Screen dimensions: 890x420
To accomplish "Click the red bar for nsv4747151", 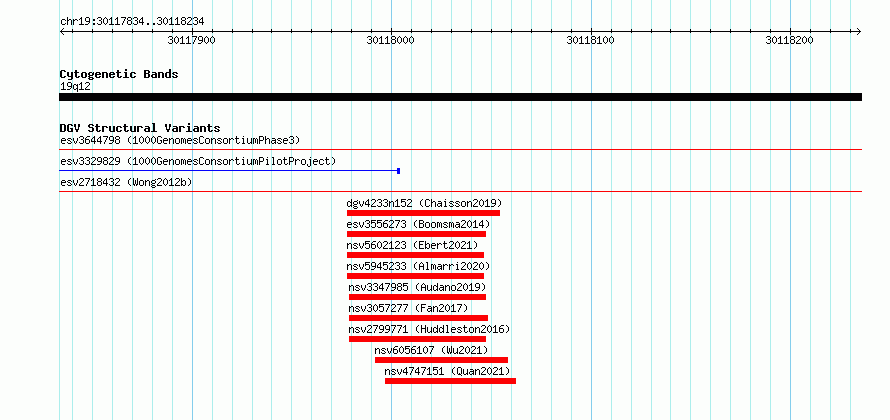I will click(x=451, y=381).
